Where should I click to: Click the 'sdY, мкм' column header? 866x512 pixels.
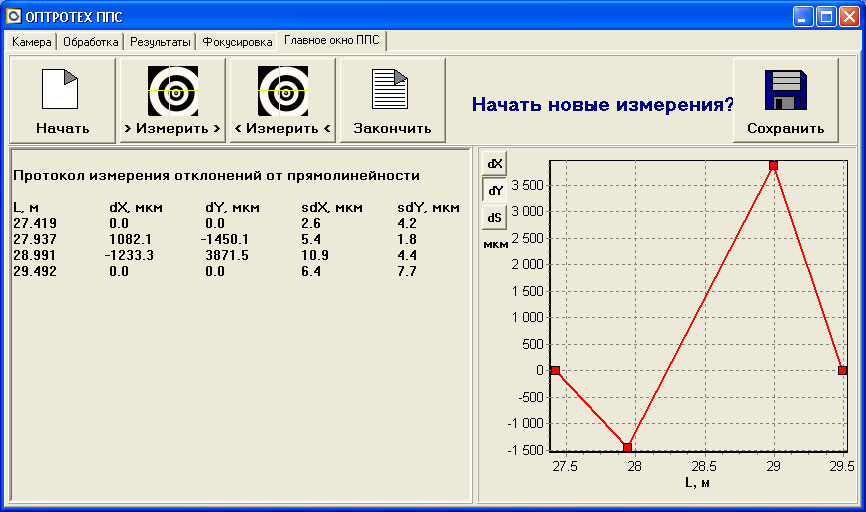pyautogui.click(x=429, y=208)
